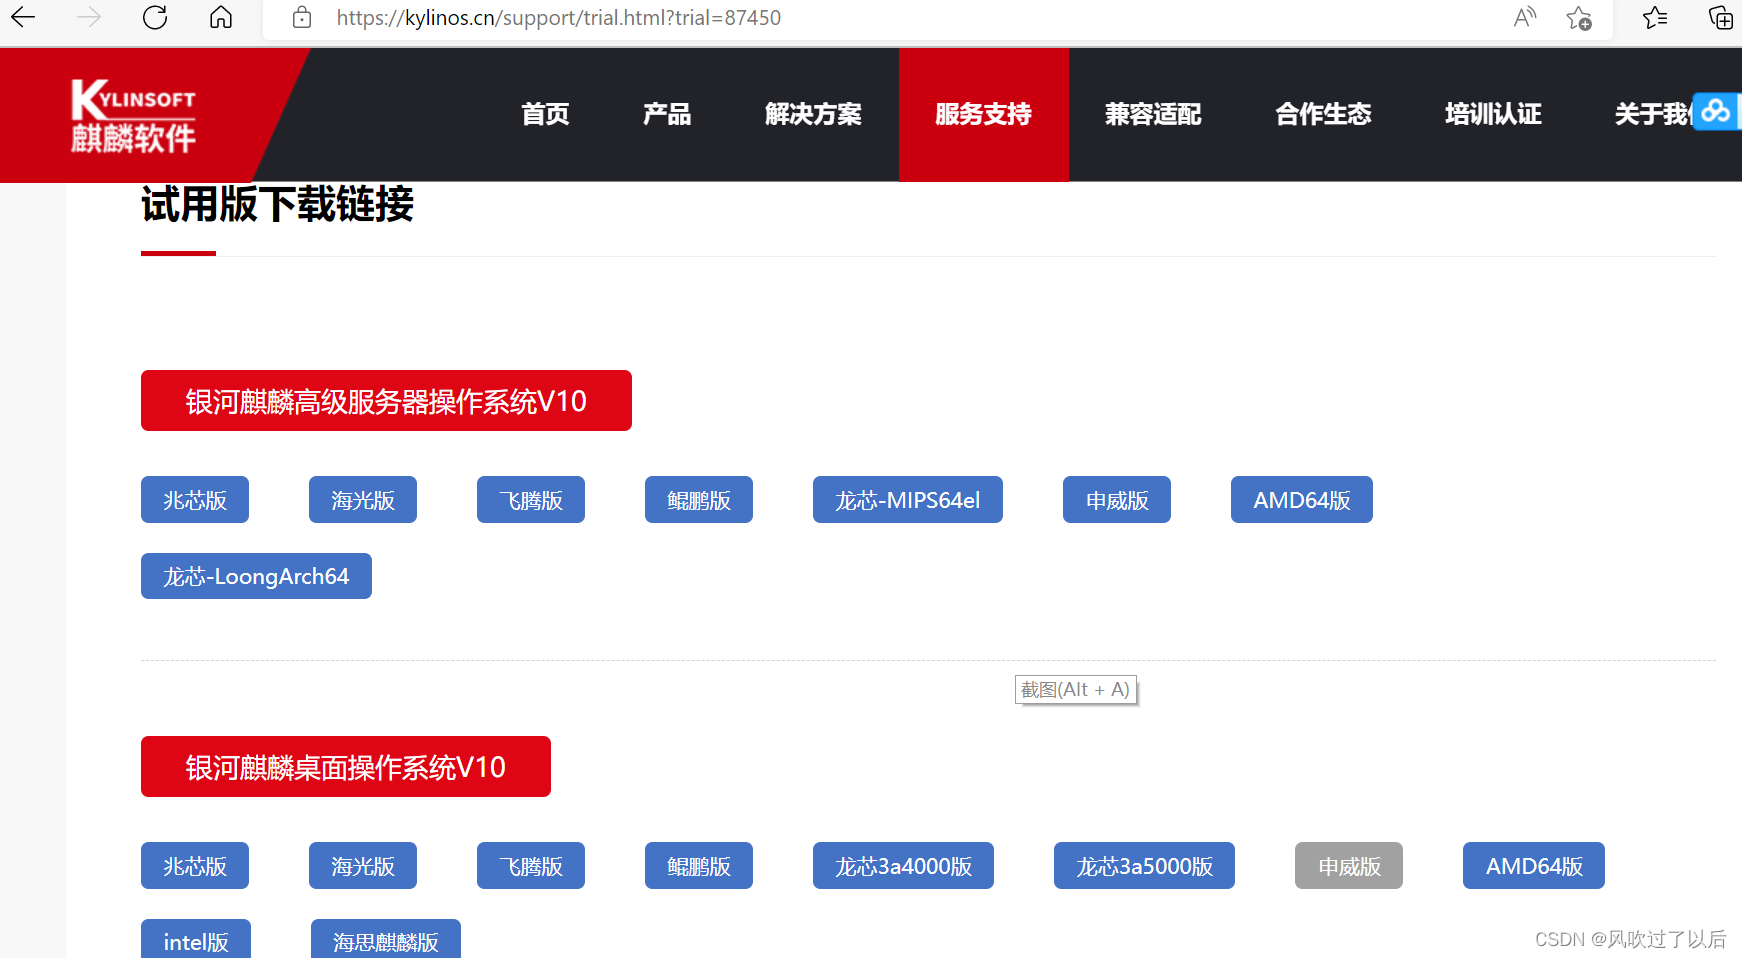Choose 龙芯3a4000版 desktop version

click(x=904, y=866)
